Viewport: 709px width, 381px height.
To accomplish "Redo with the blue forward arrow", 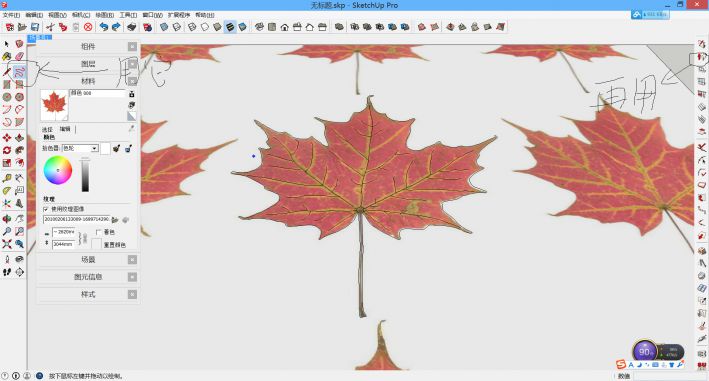I will [x=116, y=27].
